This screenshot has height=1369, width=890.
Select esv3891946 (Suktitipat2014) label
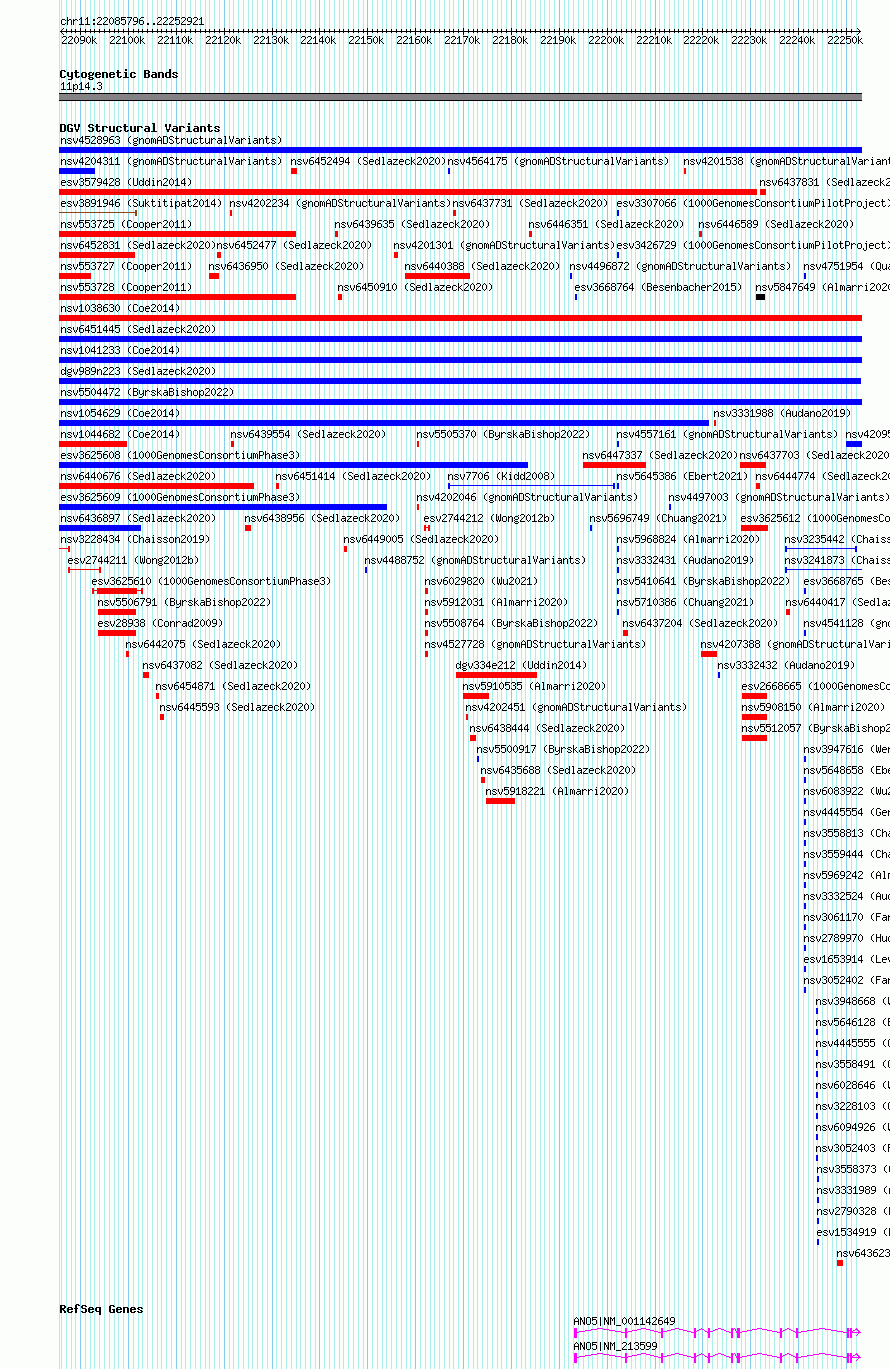pos(141,203)
